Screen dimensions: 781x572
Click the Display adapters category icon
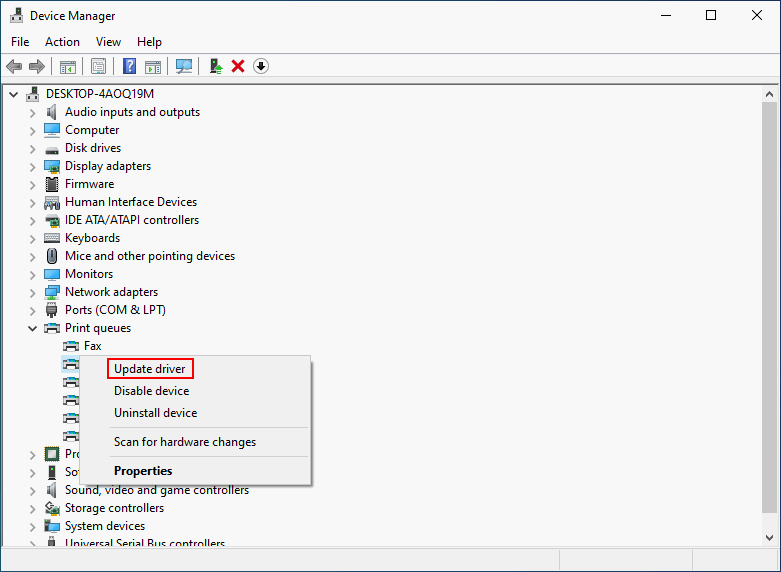52,166
